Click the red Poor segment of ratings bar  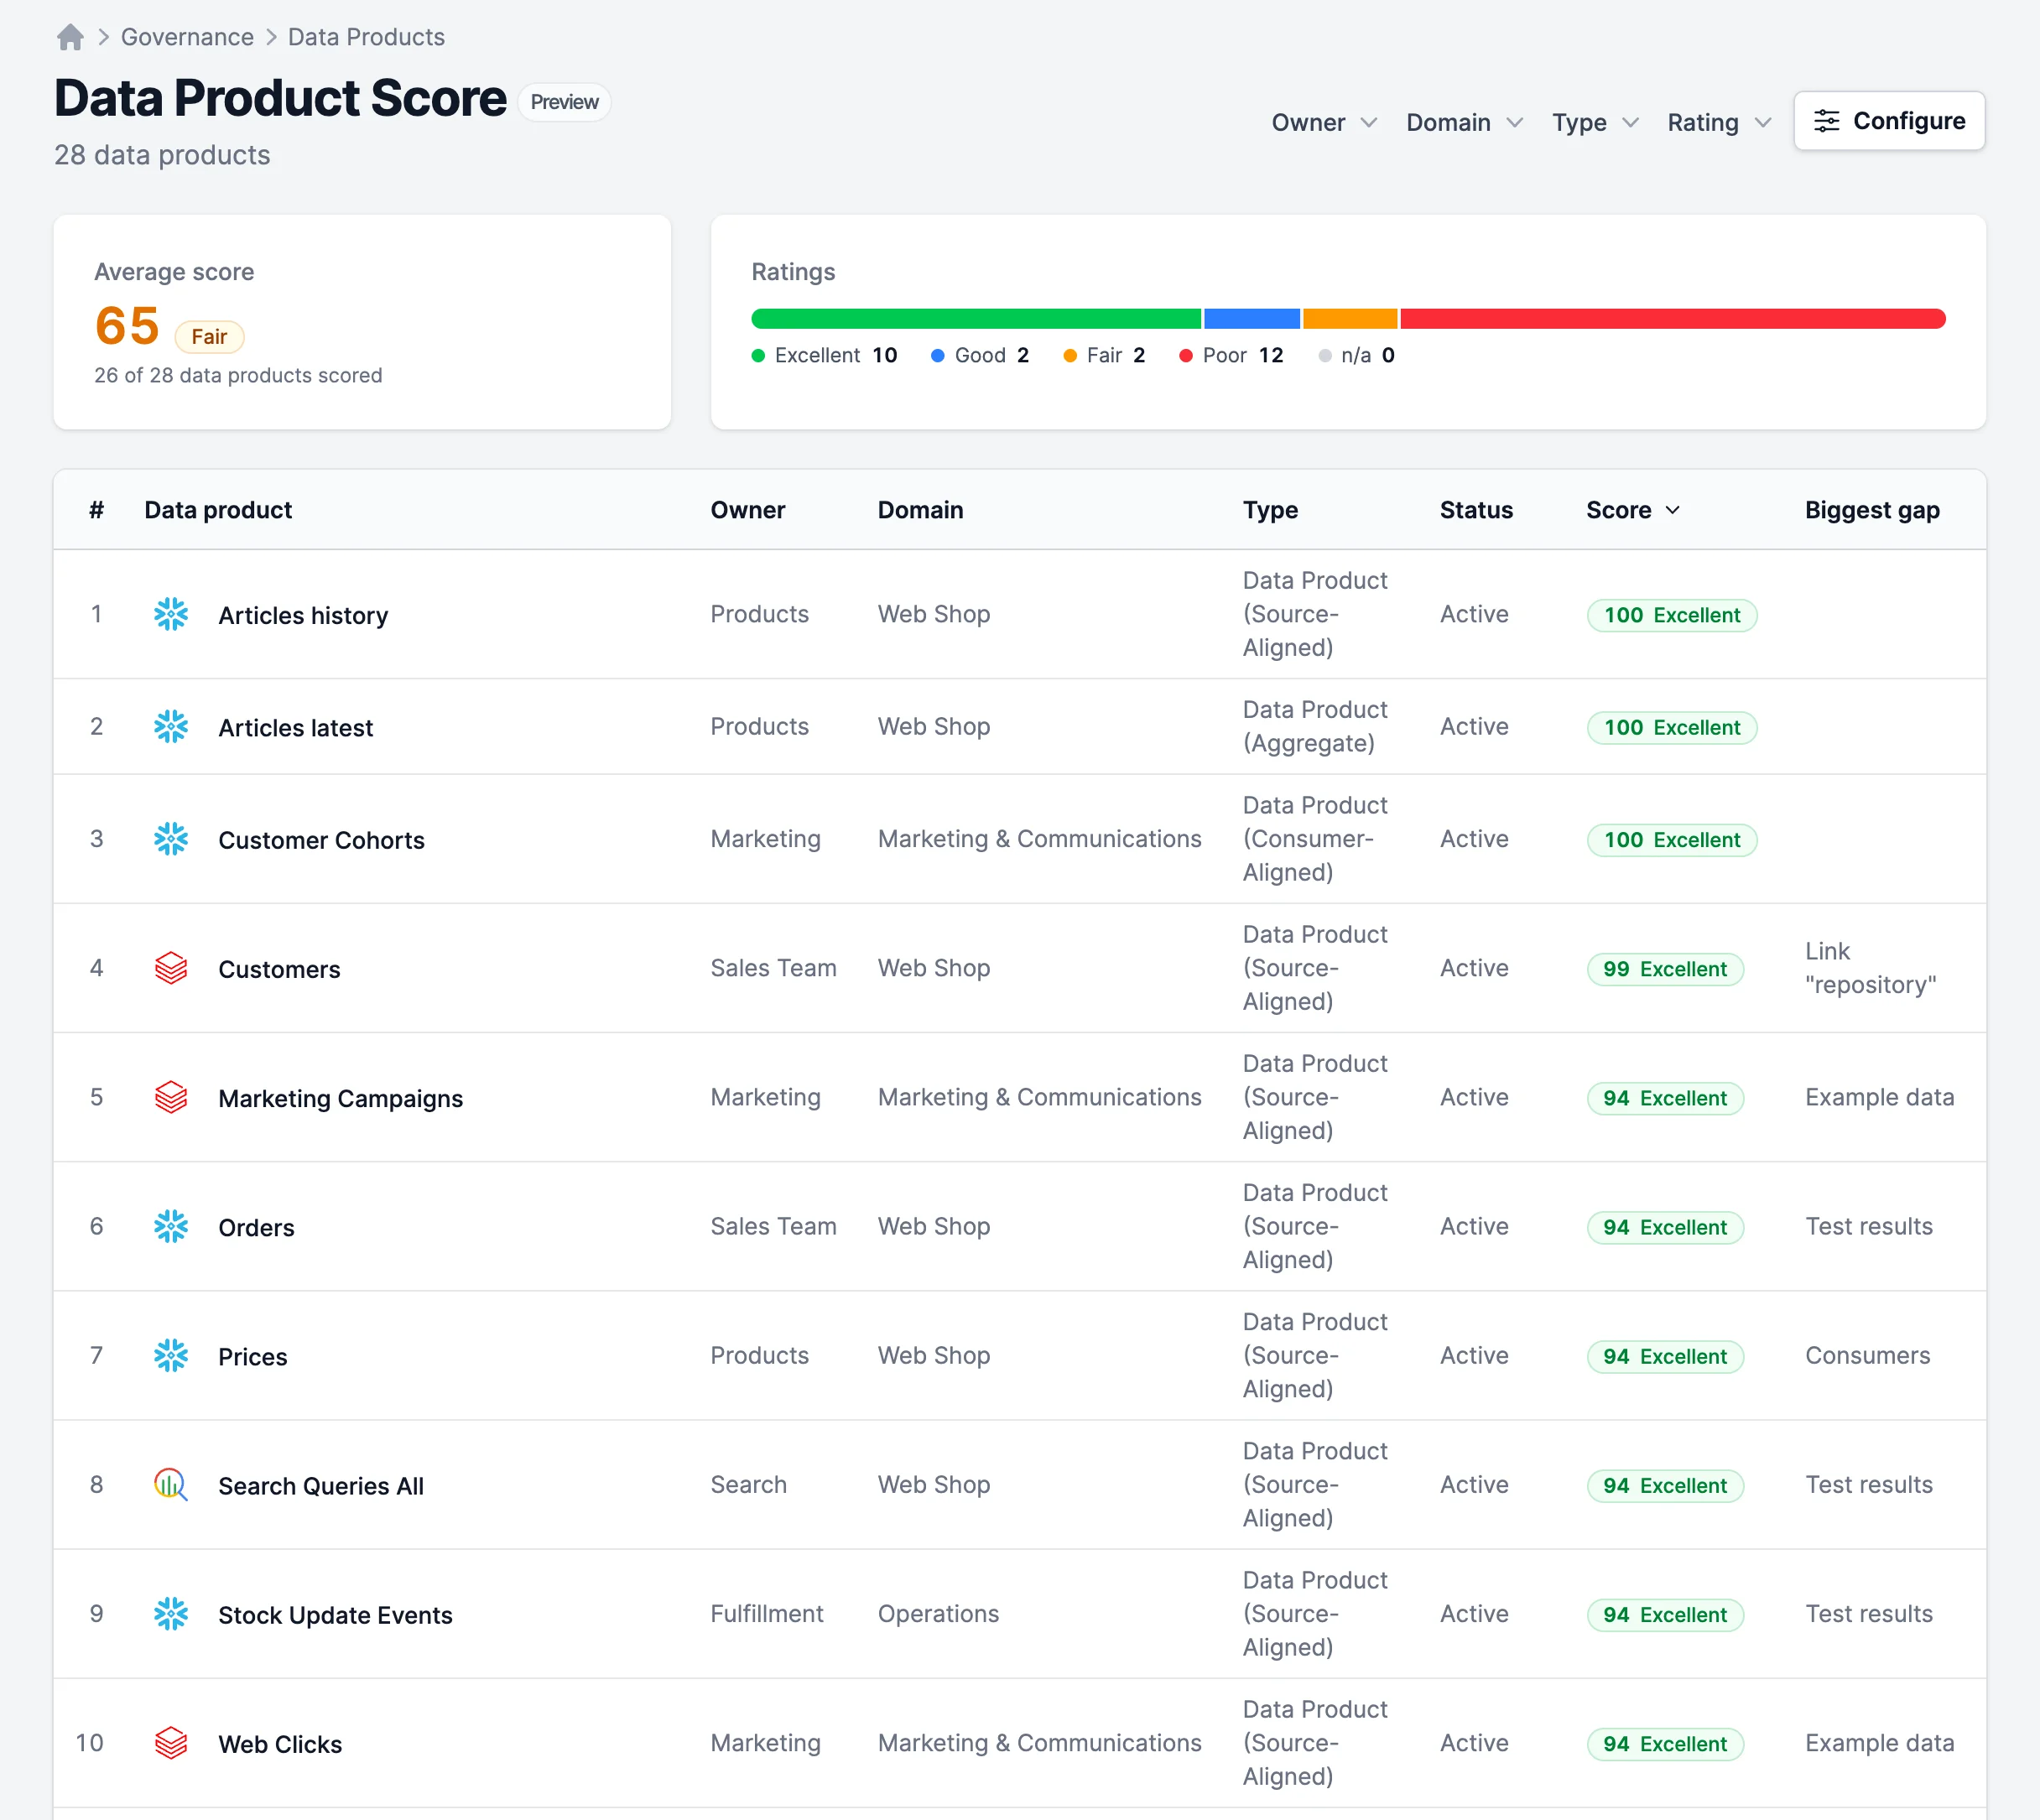tap(1673, 319)
